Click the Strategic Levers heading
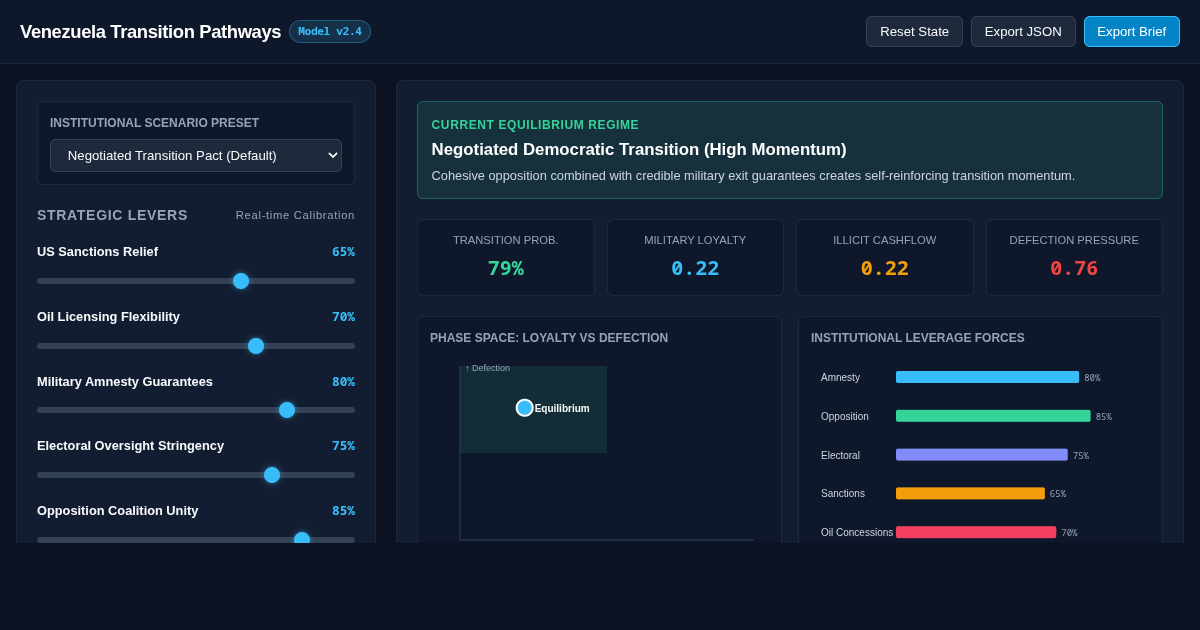Image resolution: width=1200 pixels, height=630 pixels. 112,215
